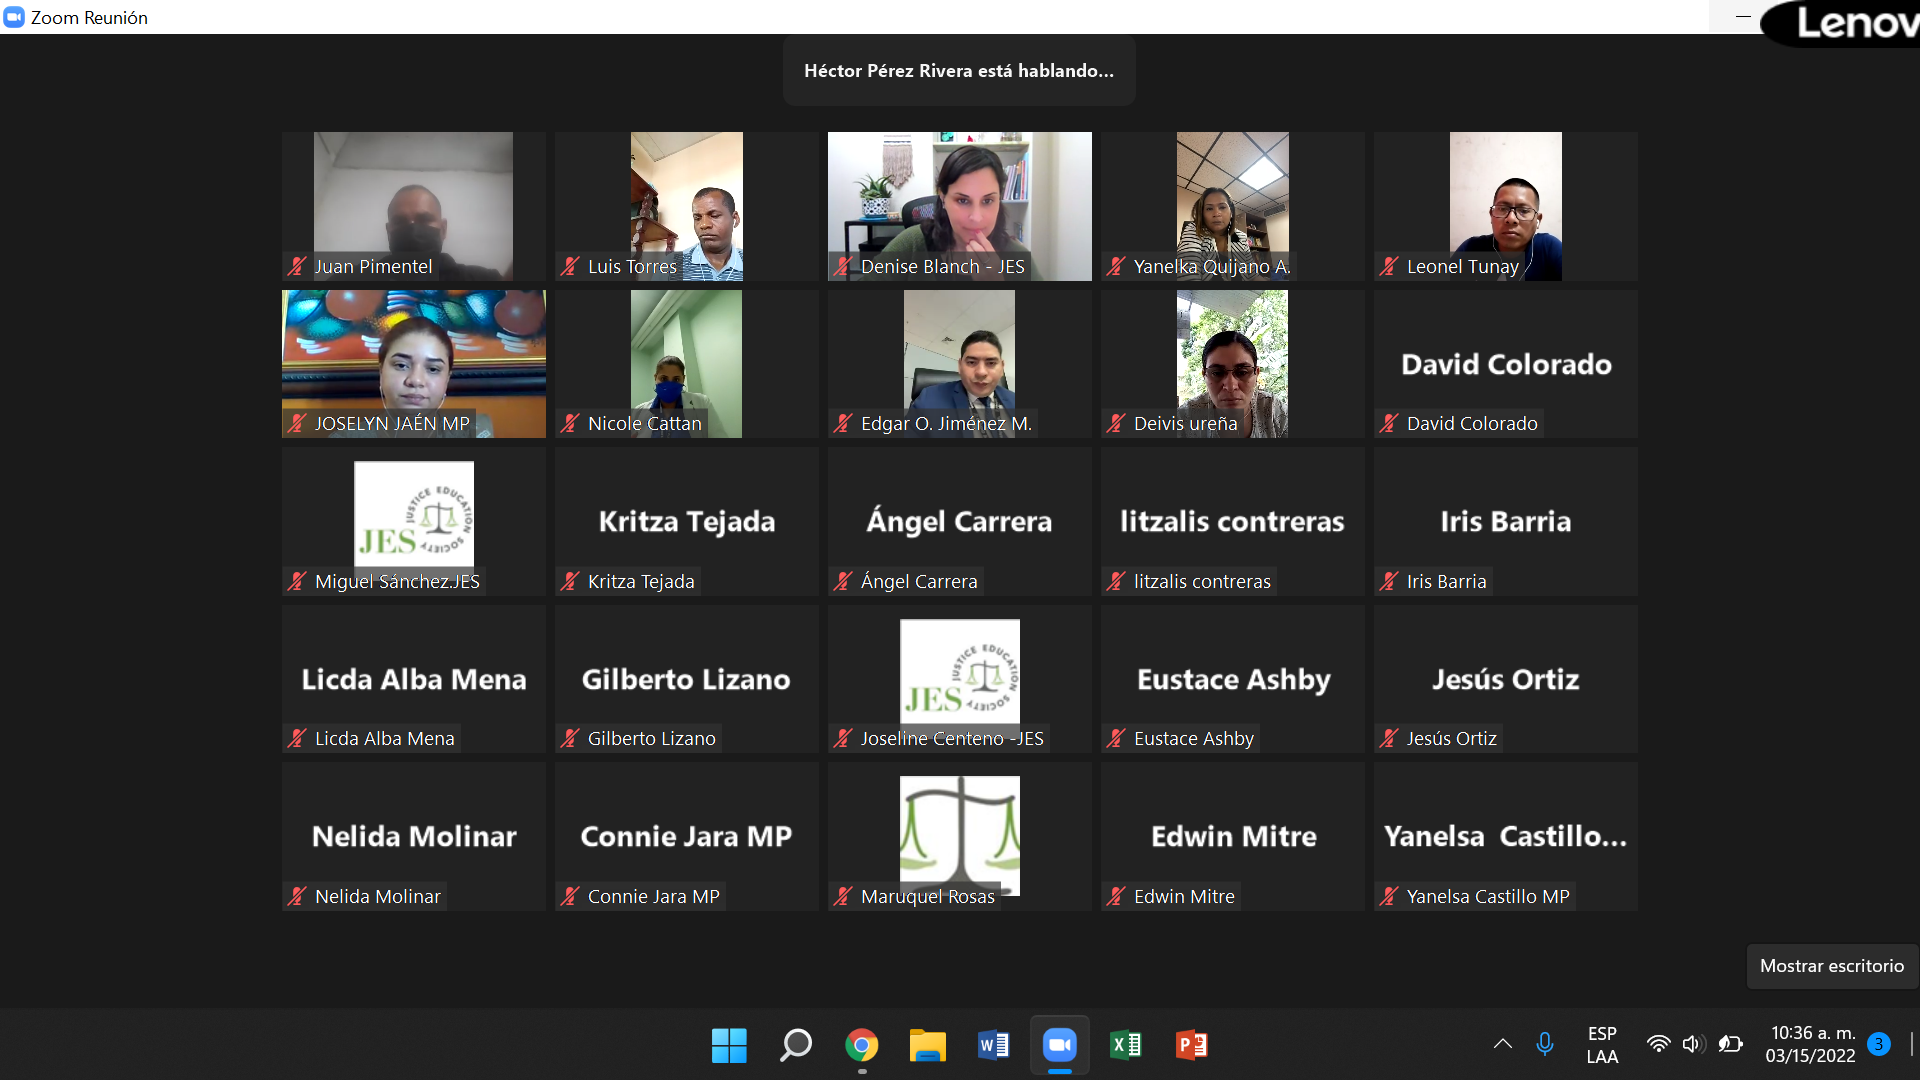This screenshot has width=1920, height=1080.
Task: Click the large Connie Jara MP name in tile
Action: [686, 836]
